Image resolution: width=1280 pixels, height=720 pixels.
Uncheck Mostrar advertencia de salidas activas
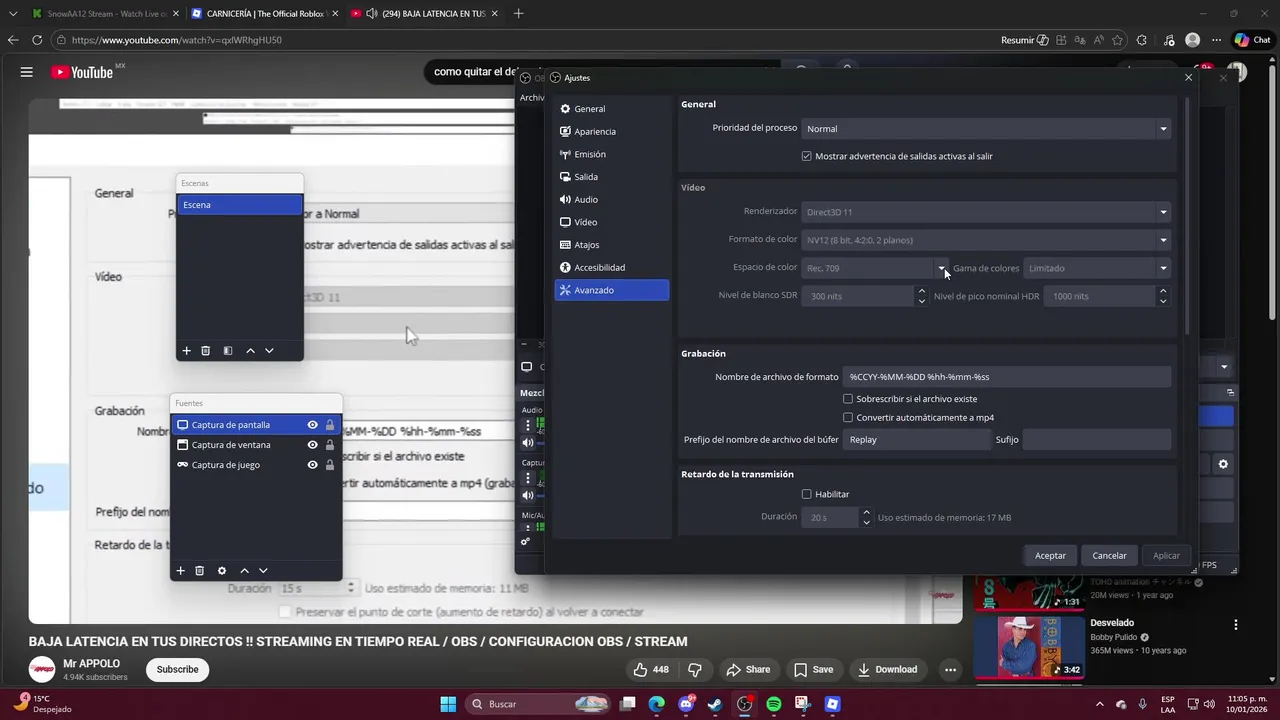(807, 156)
